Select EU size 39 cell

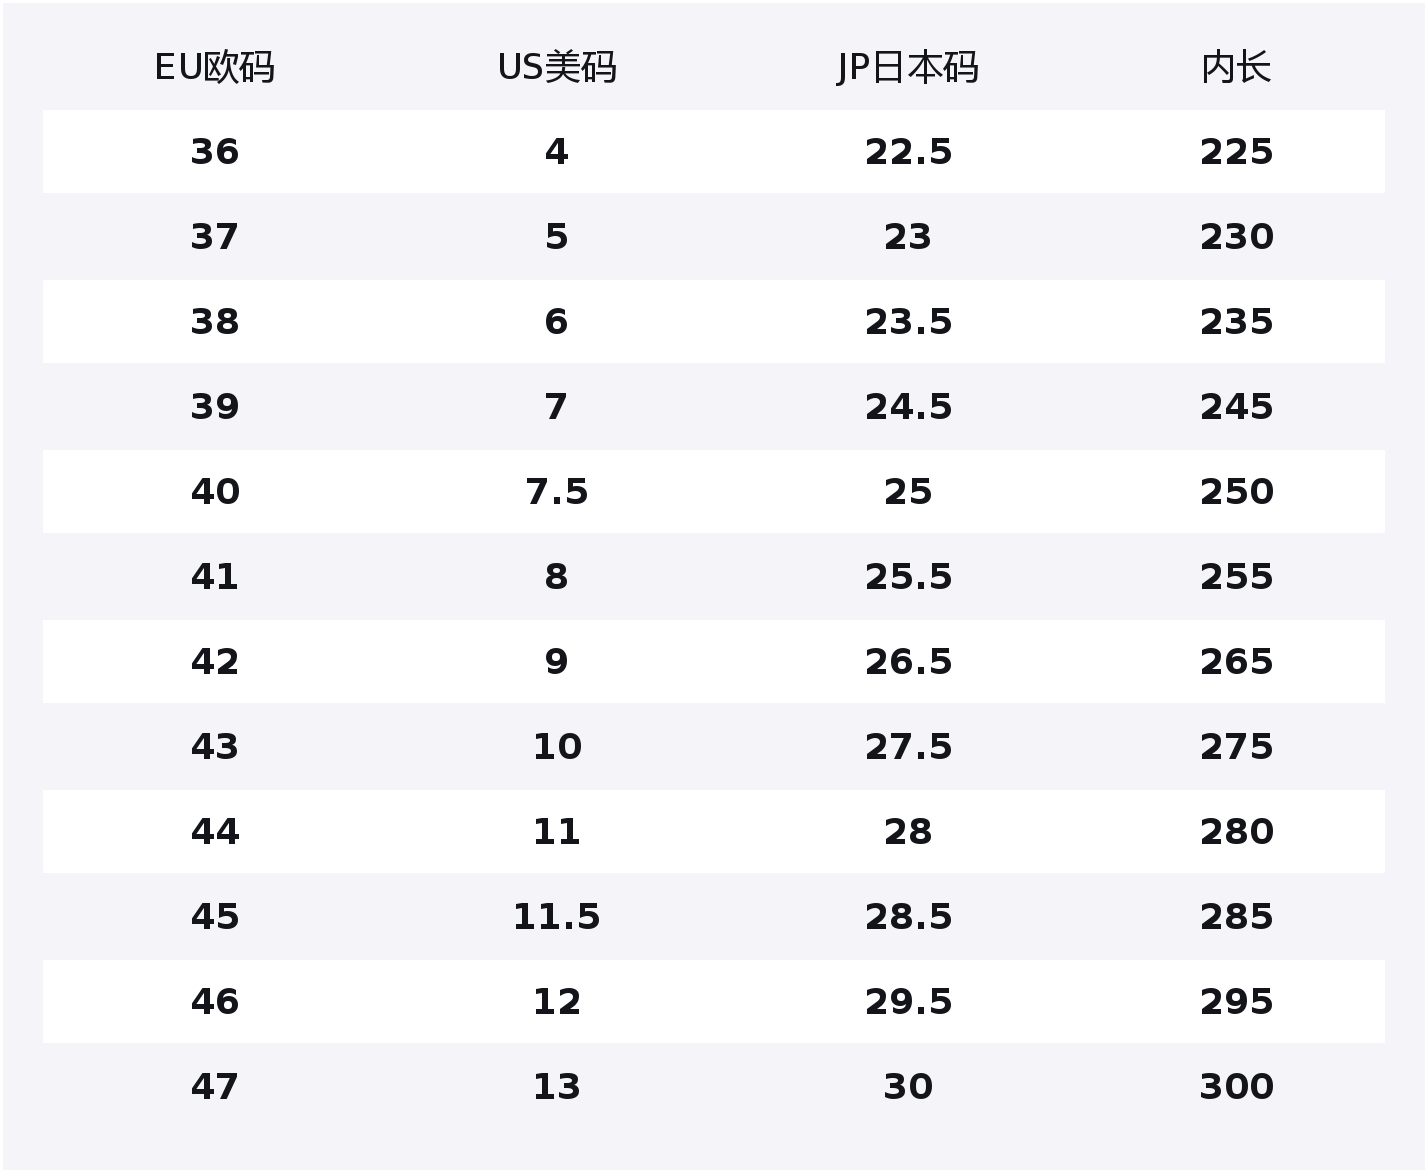click(214, 407)
